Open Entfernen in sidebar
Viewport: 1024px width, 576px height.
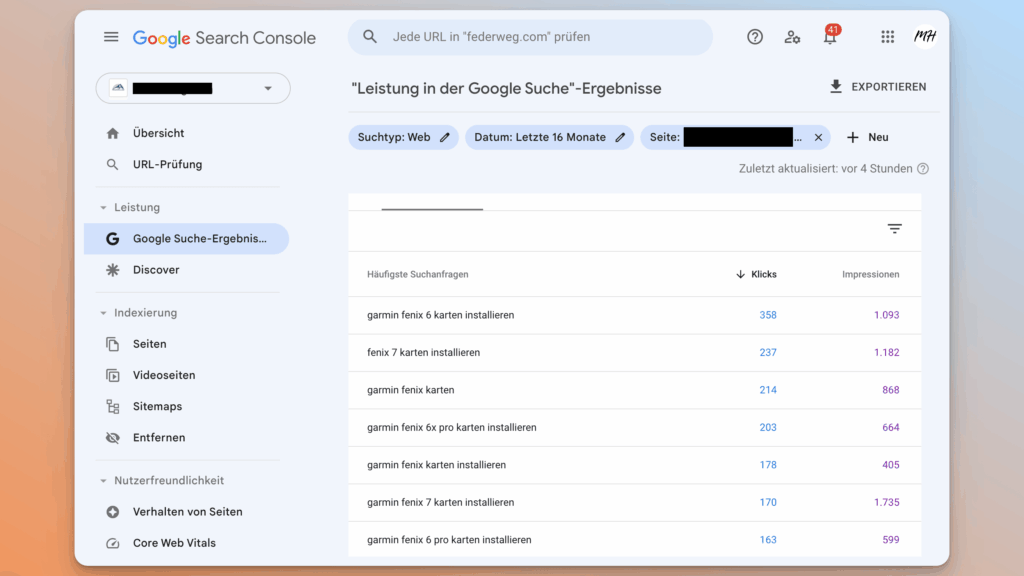point(159,438)
